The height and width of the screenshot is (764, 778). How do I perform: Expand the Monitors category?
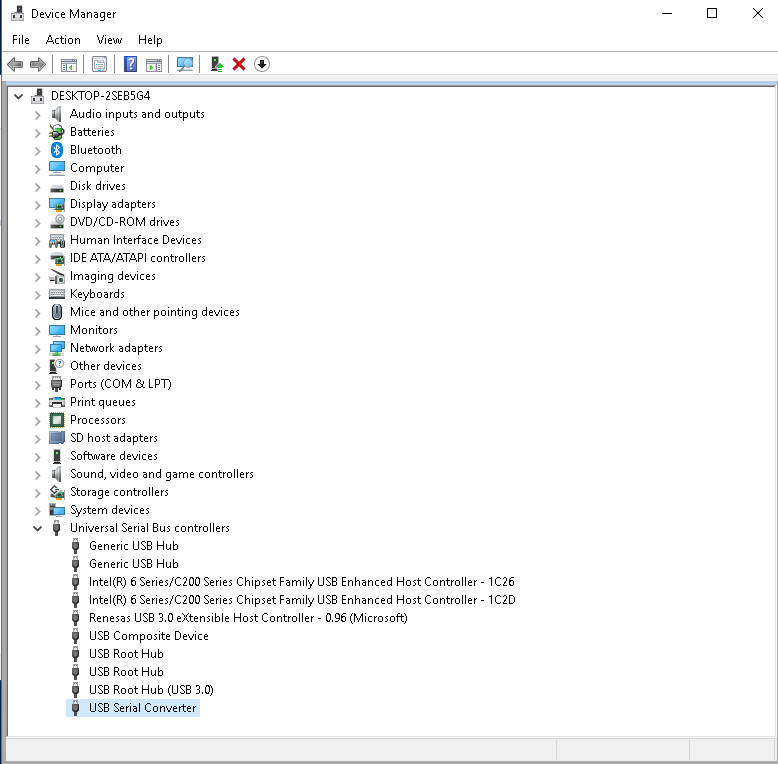coord(38,330)
